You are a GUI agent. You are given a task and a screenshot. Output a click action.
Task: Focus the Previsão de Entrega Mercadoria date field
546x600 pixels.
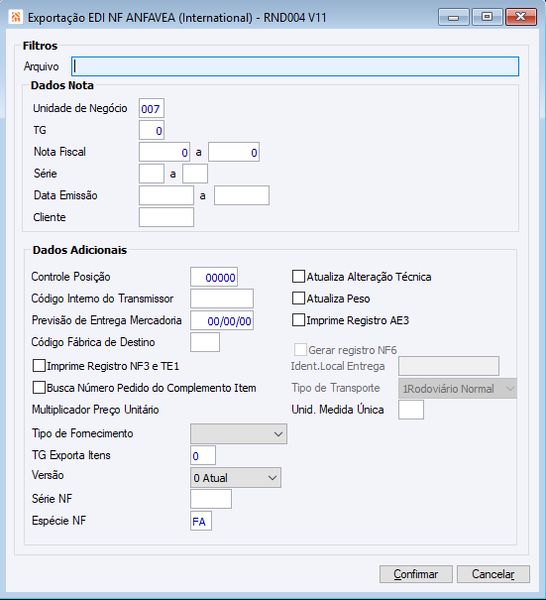[222, 321]
